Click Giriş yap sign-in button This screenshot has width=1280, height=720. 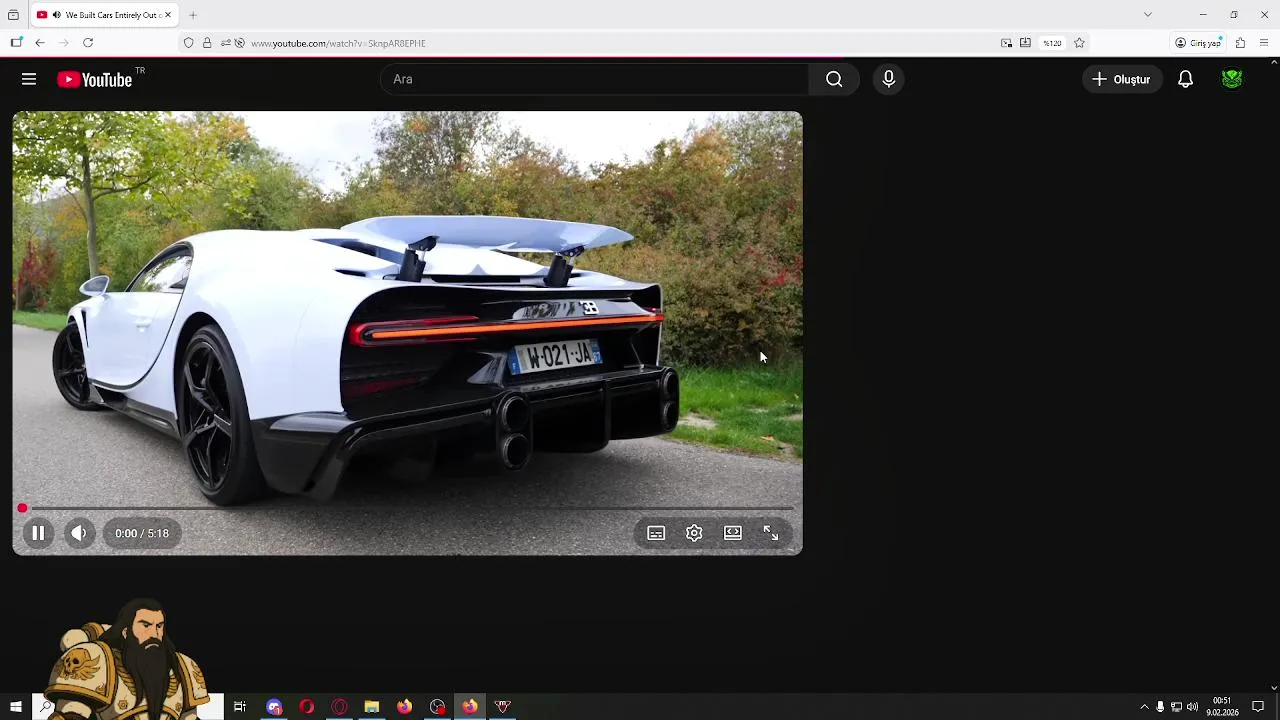pyautogui.click(x=1198, y=43)
